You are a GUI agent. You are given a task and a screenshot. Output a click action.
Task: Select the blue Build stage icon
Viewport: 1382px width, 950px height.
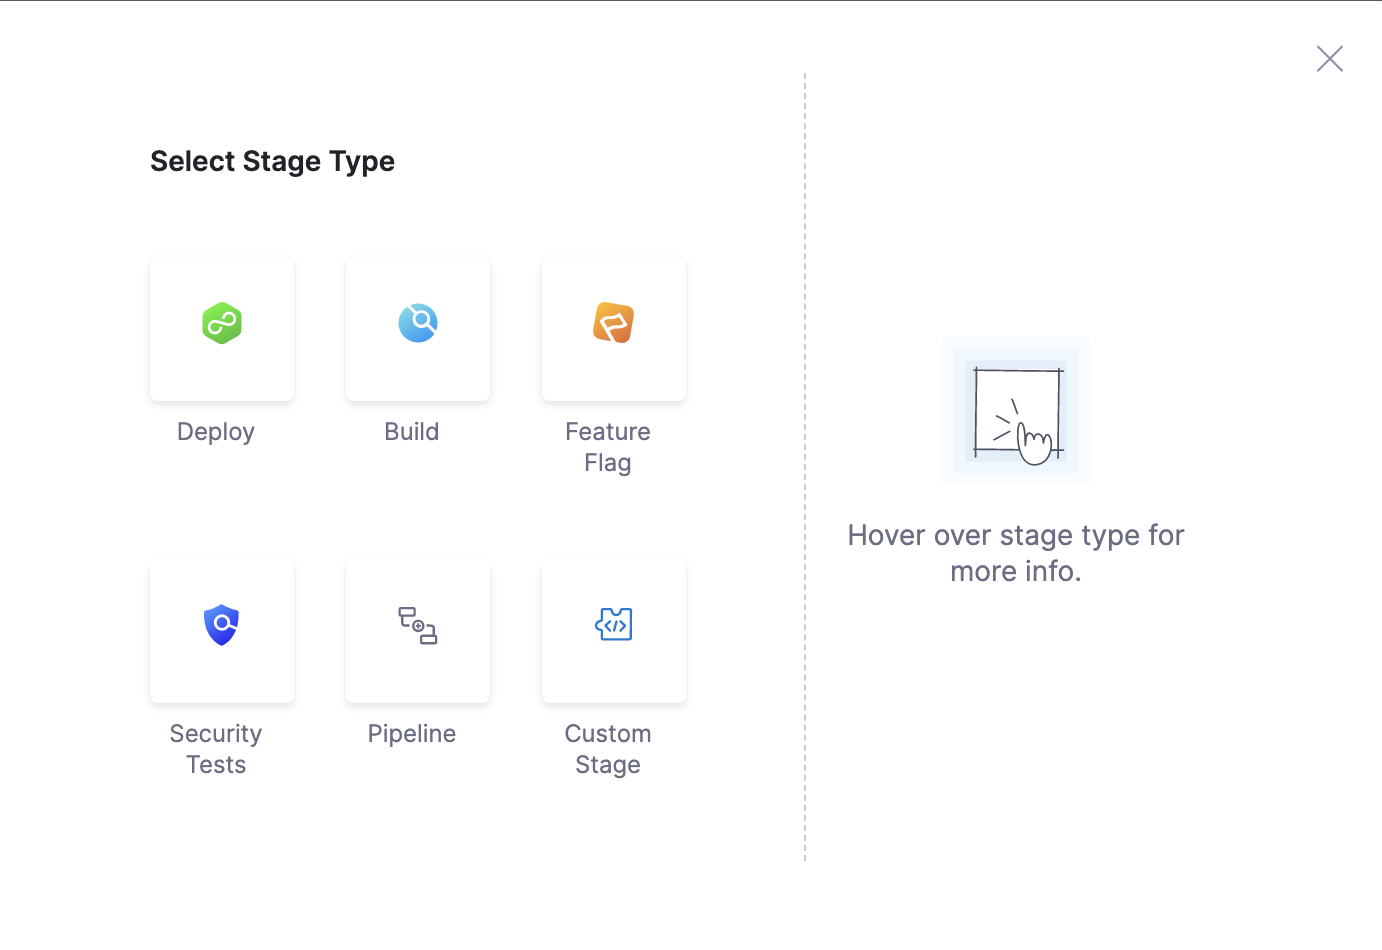point(418,323)
